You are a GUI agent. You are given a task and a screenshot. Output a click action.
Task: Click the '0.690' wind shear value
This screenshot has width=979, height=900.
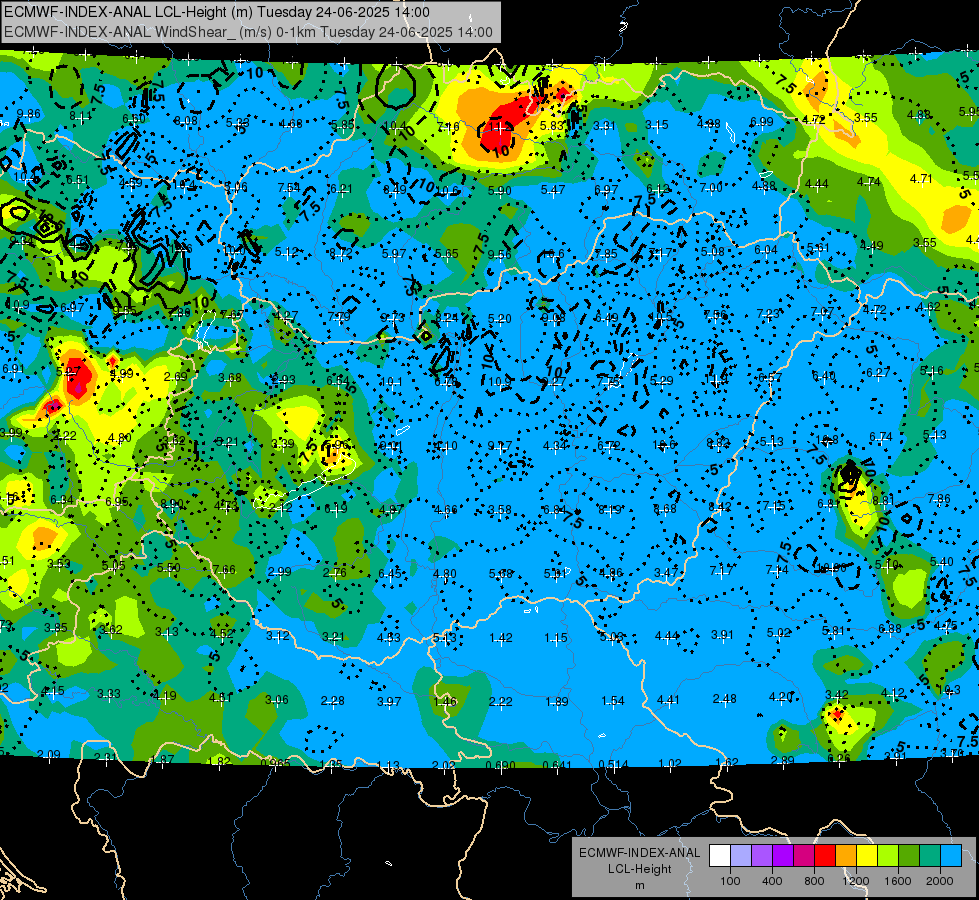click(501, 764)
